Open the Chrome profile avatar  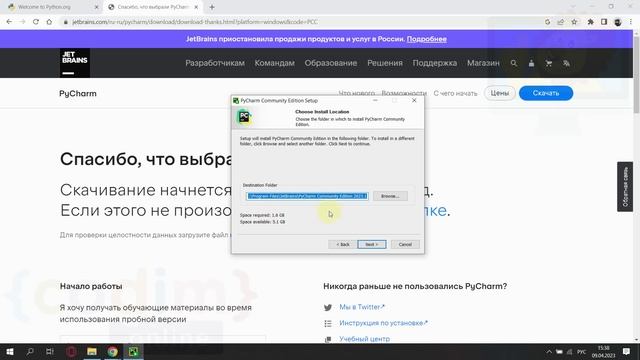coord(618,22)
